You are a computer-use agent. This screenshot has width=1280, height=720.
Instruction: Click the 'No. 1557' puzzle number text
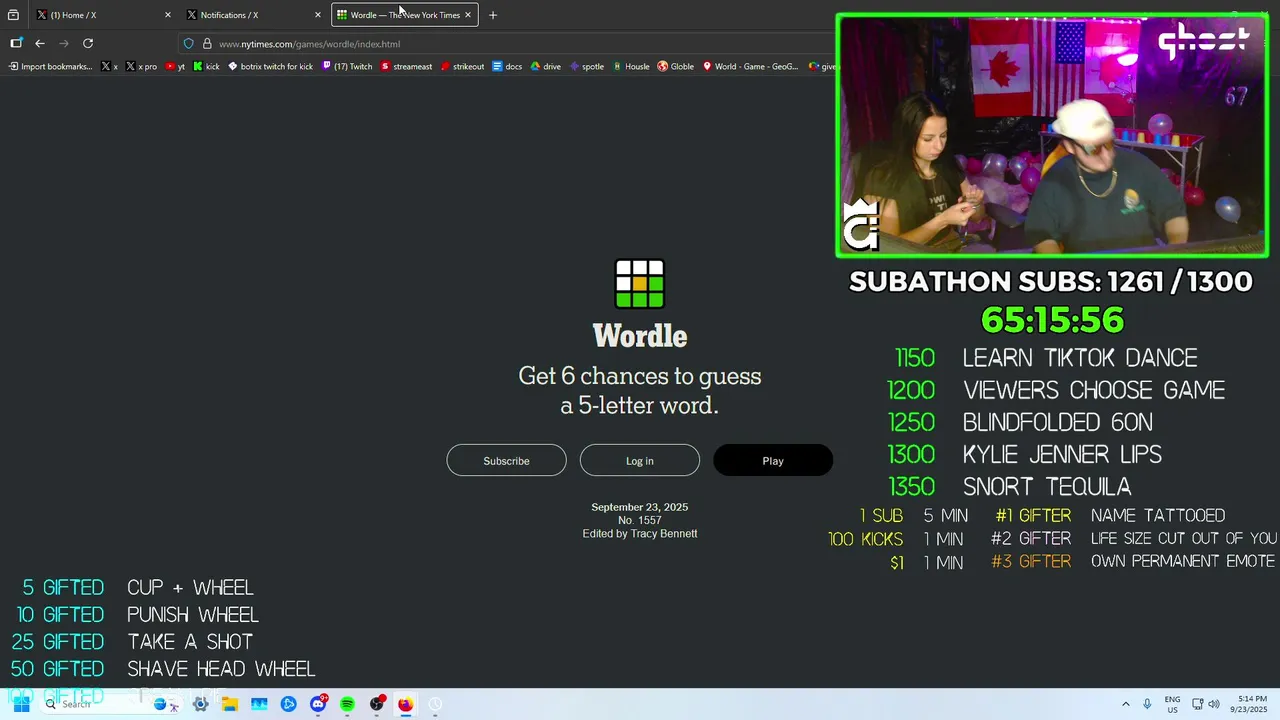coord(640,520)
